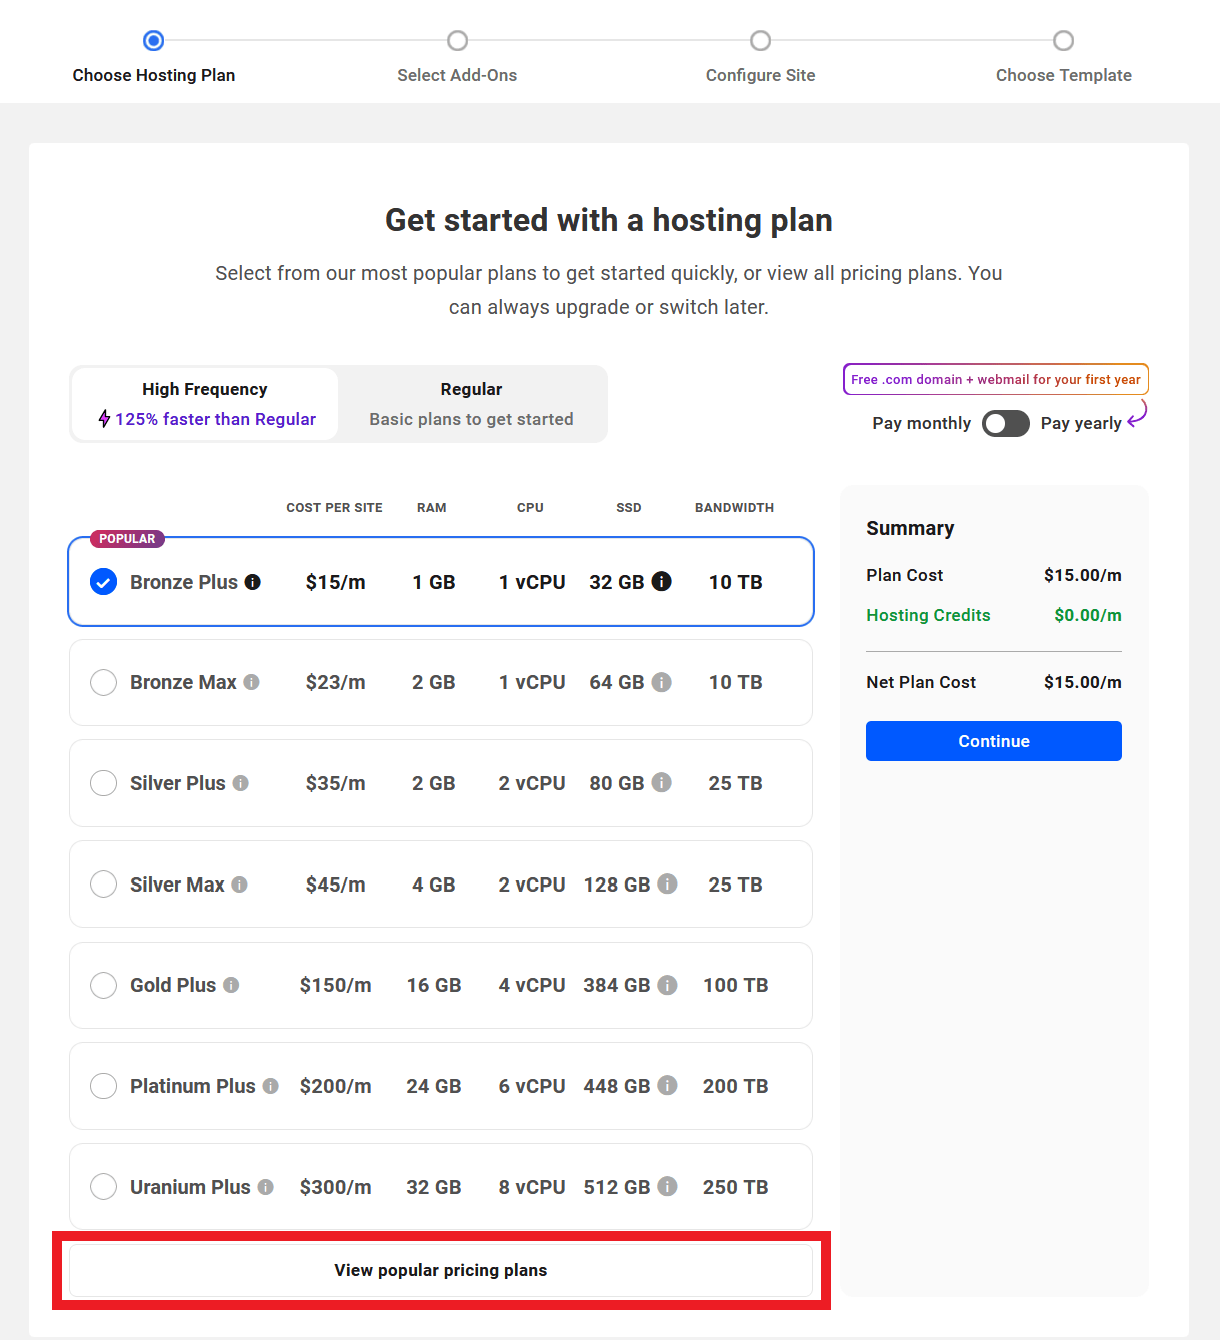Click info icon next to 384 GB SSD
Viewport: 1220px width, 1340px height.
[668, 985]
